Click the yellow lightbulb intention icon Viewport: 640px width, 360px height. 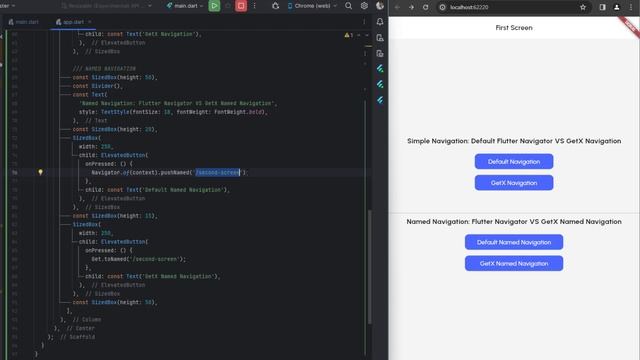[x=40, y=172]
